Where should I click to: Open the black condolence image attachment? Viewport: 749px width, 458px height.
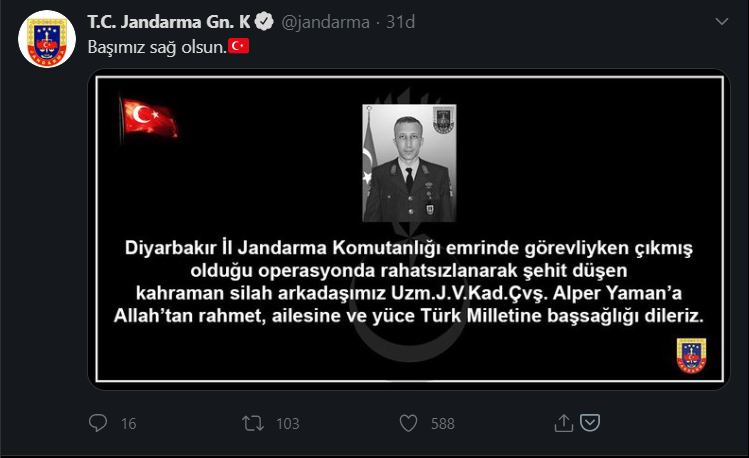tap(409, 229)
